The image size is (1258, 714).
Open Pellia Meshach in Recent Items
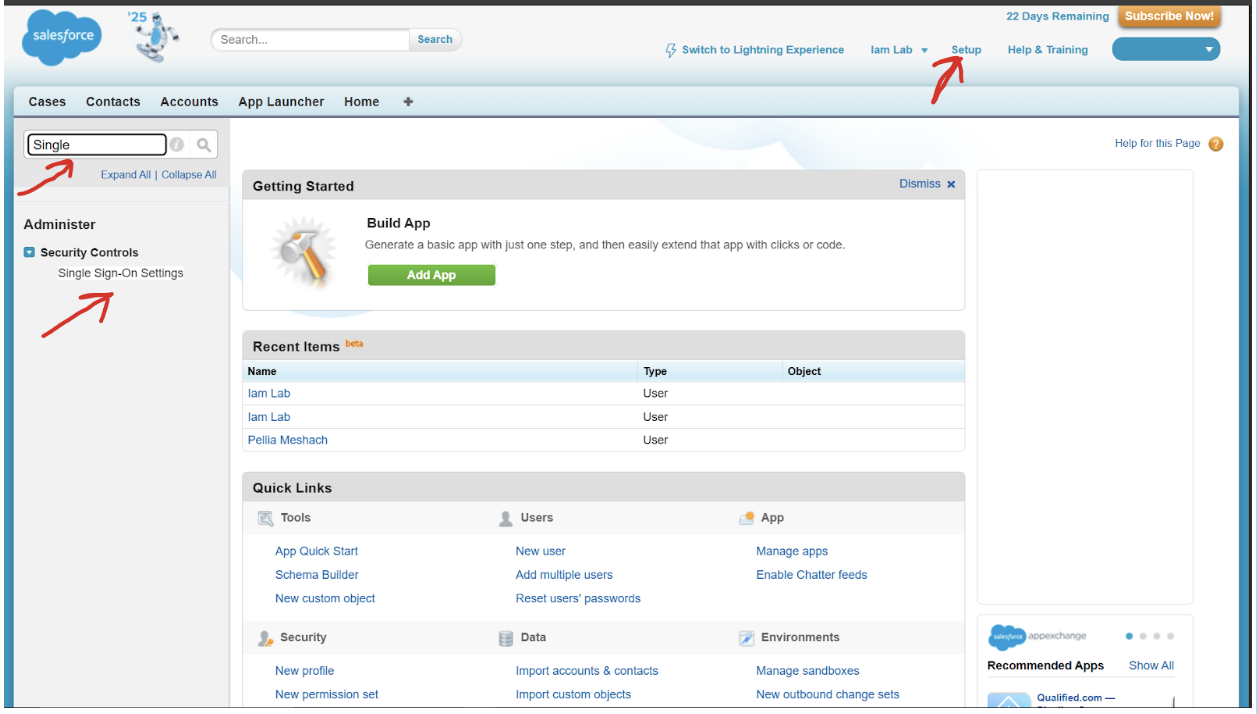[288, 440]
